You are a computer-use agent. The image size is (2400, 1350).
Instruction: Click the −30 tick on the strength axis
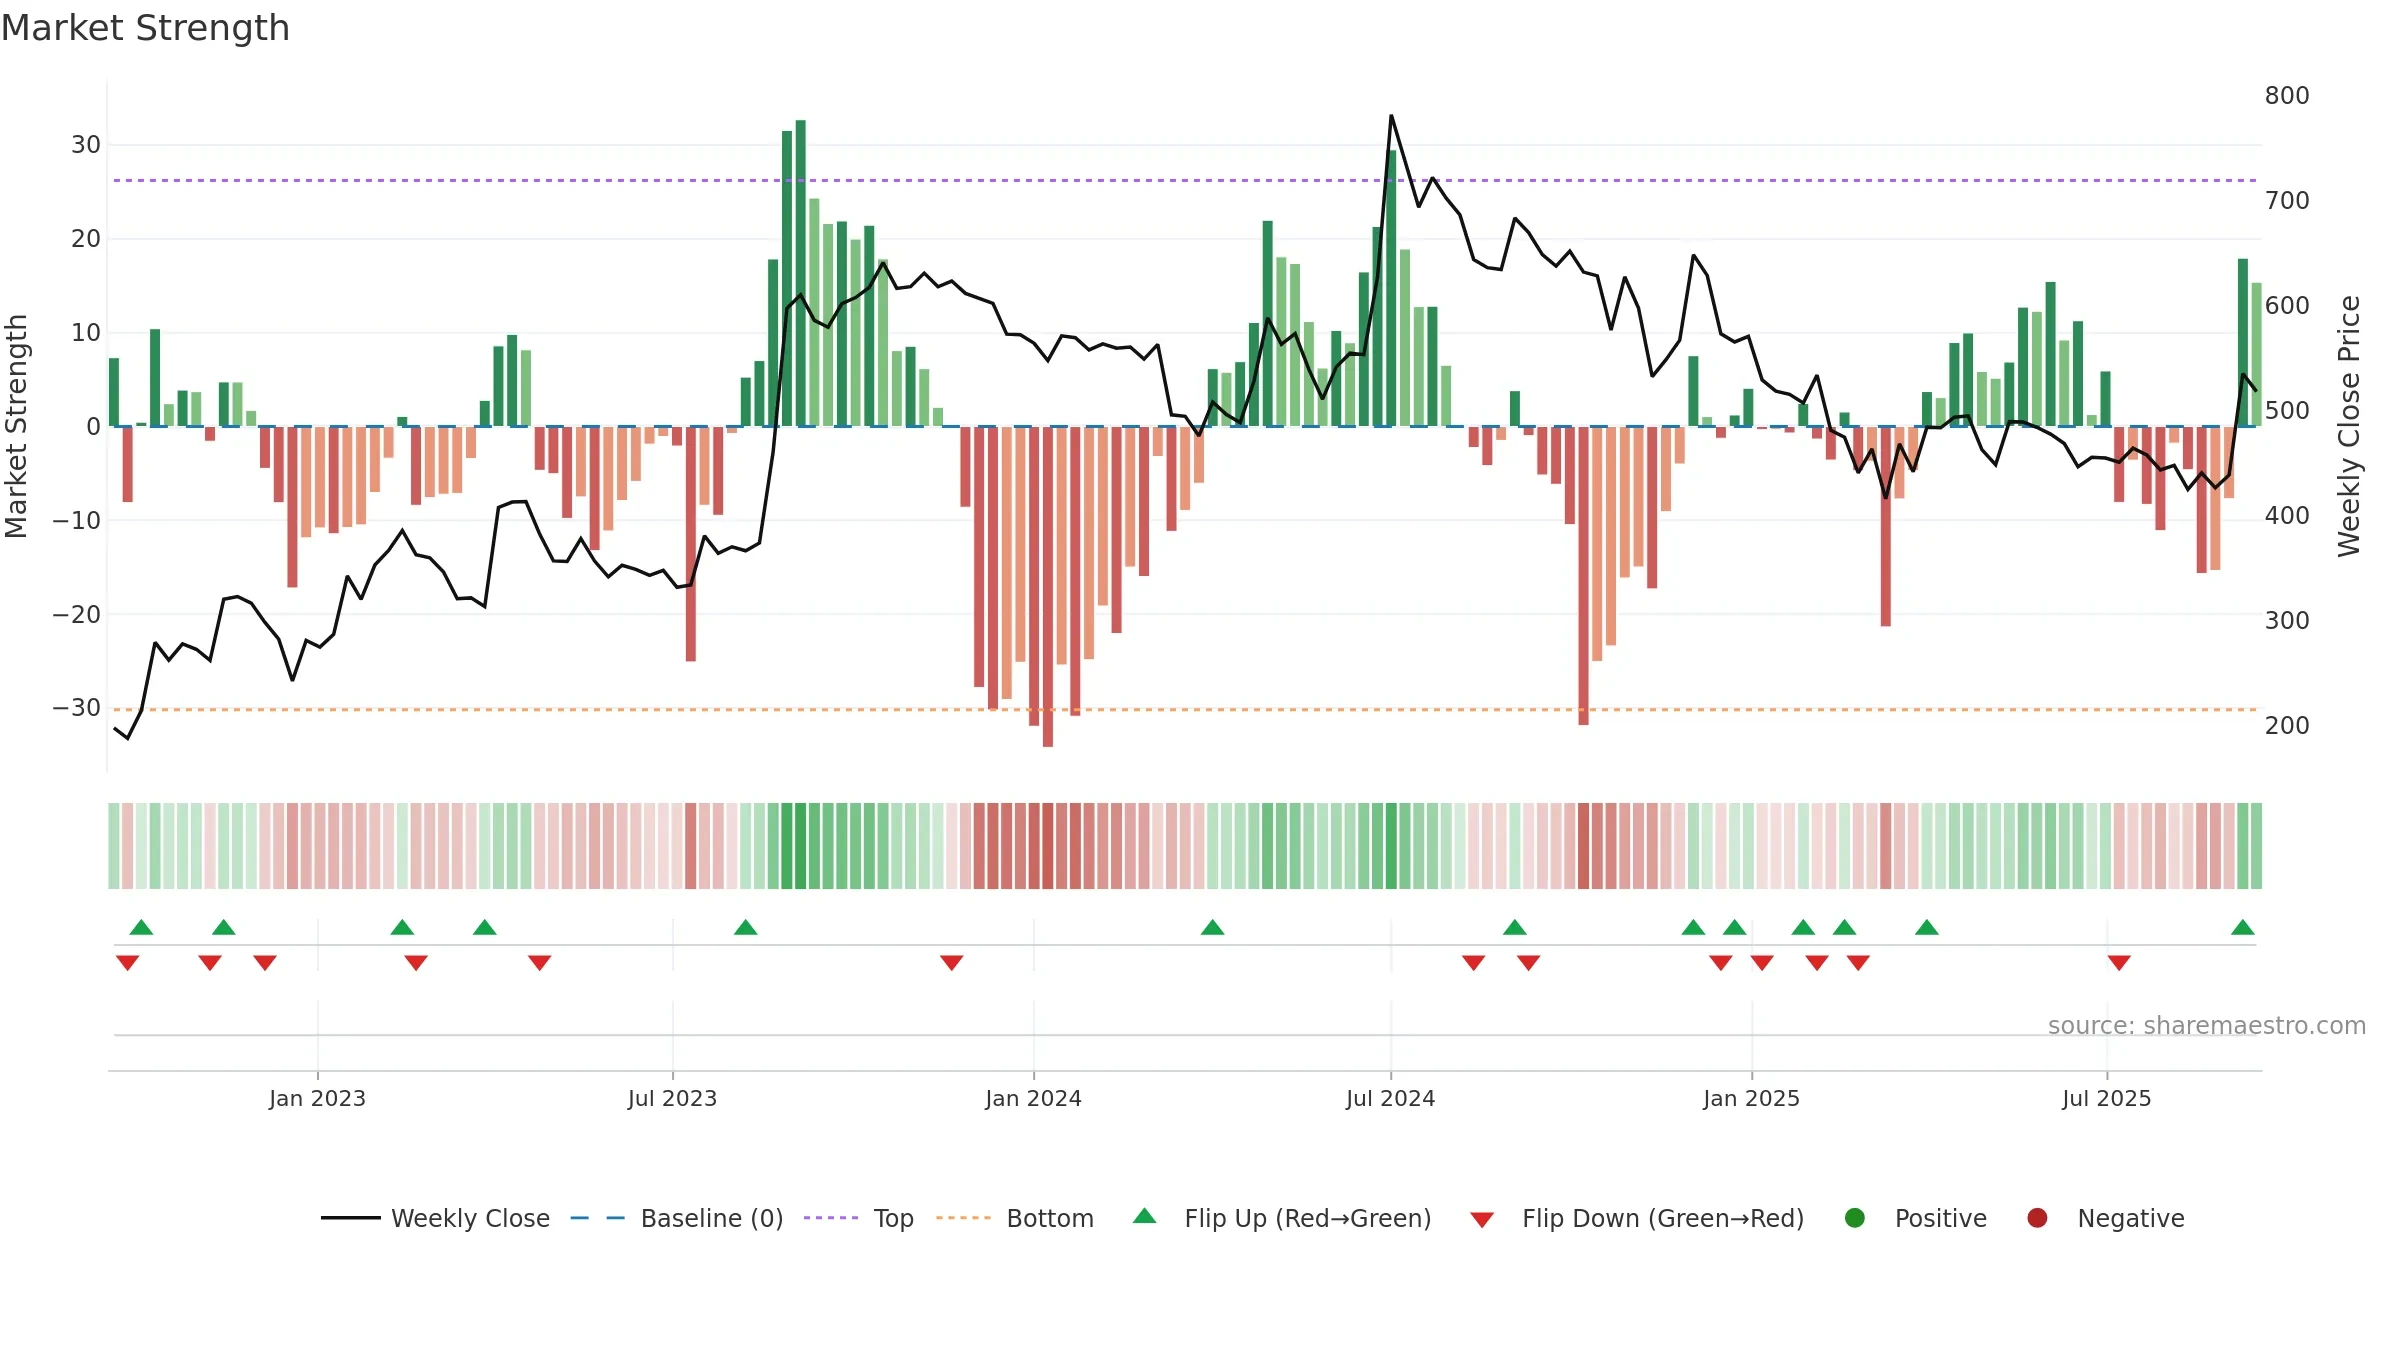tap(77, 708)
